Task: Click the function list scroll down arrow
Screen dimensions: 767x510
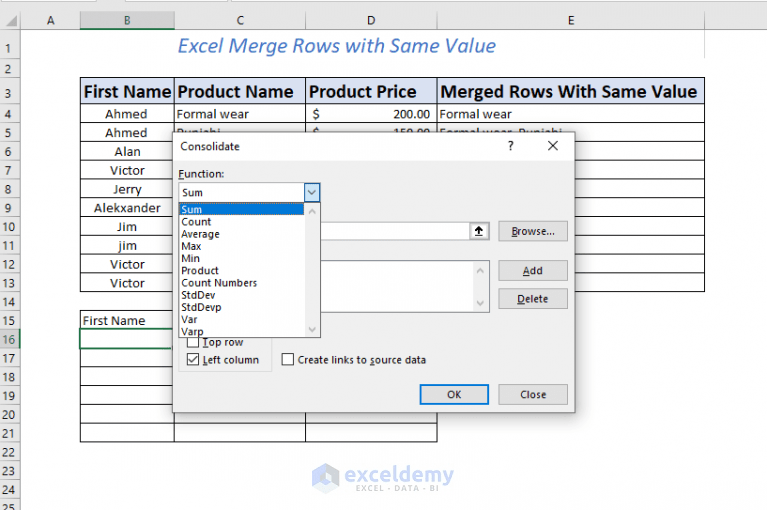Action: (x=312, y=330)
